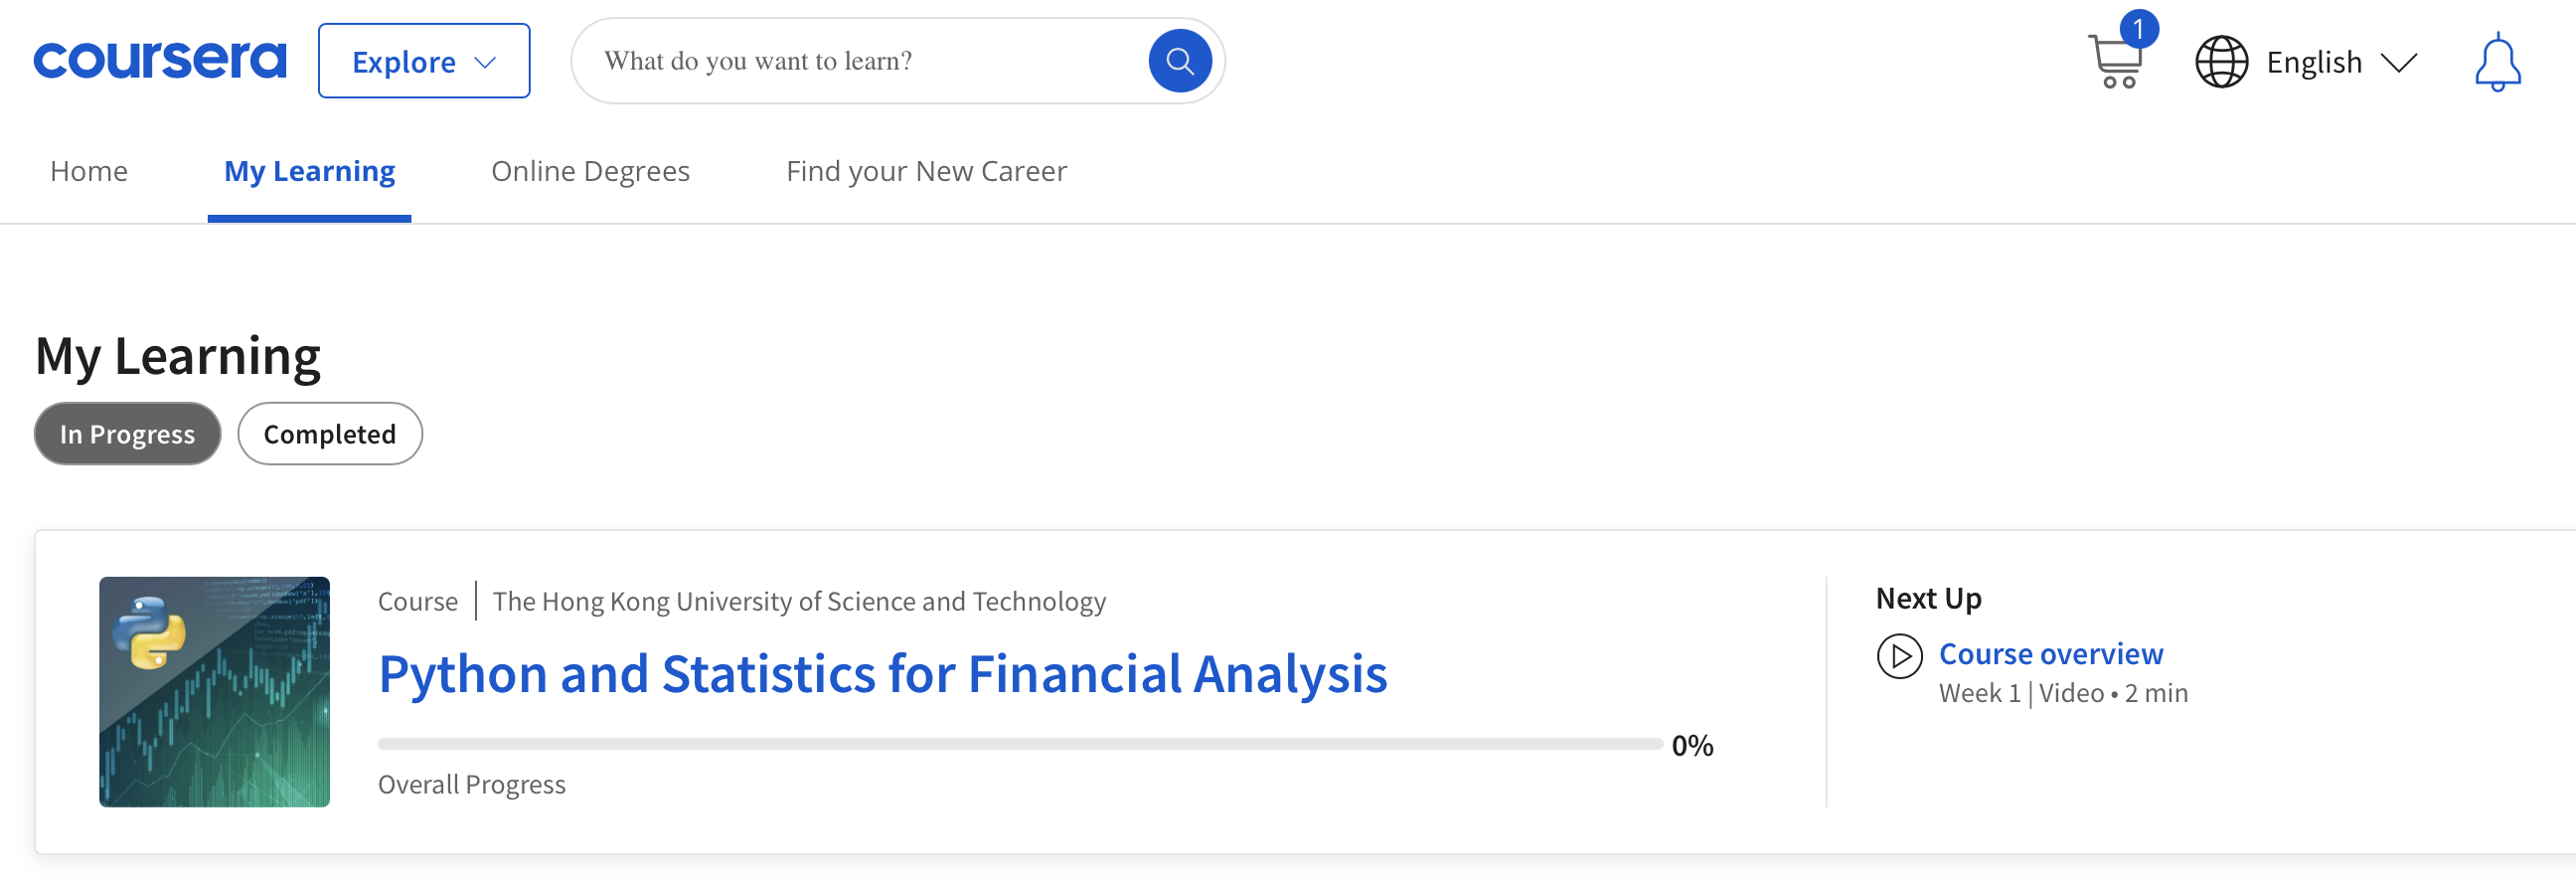Click the globe language icon

(2221, 61)
